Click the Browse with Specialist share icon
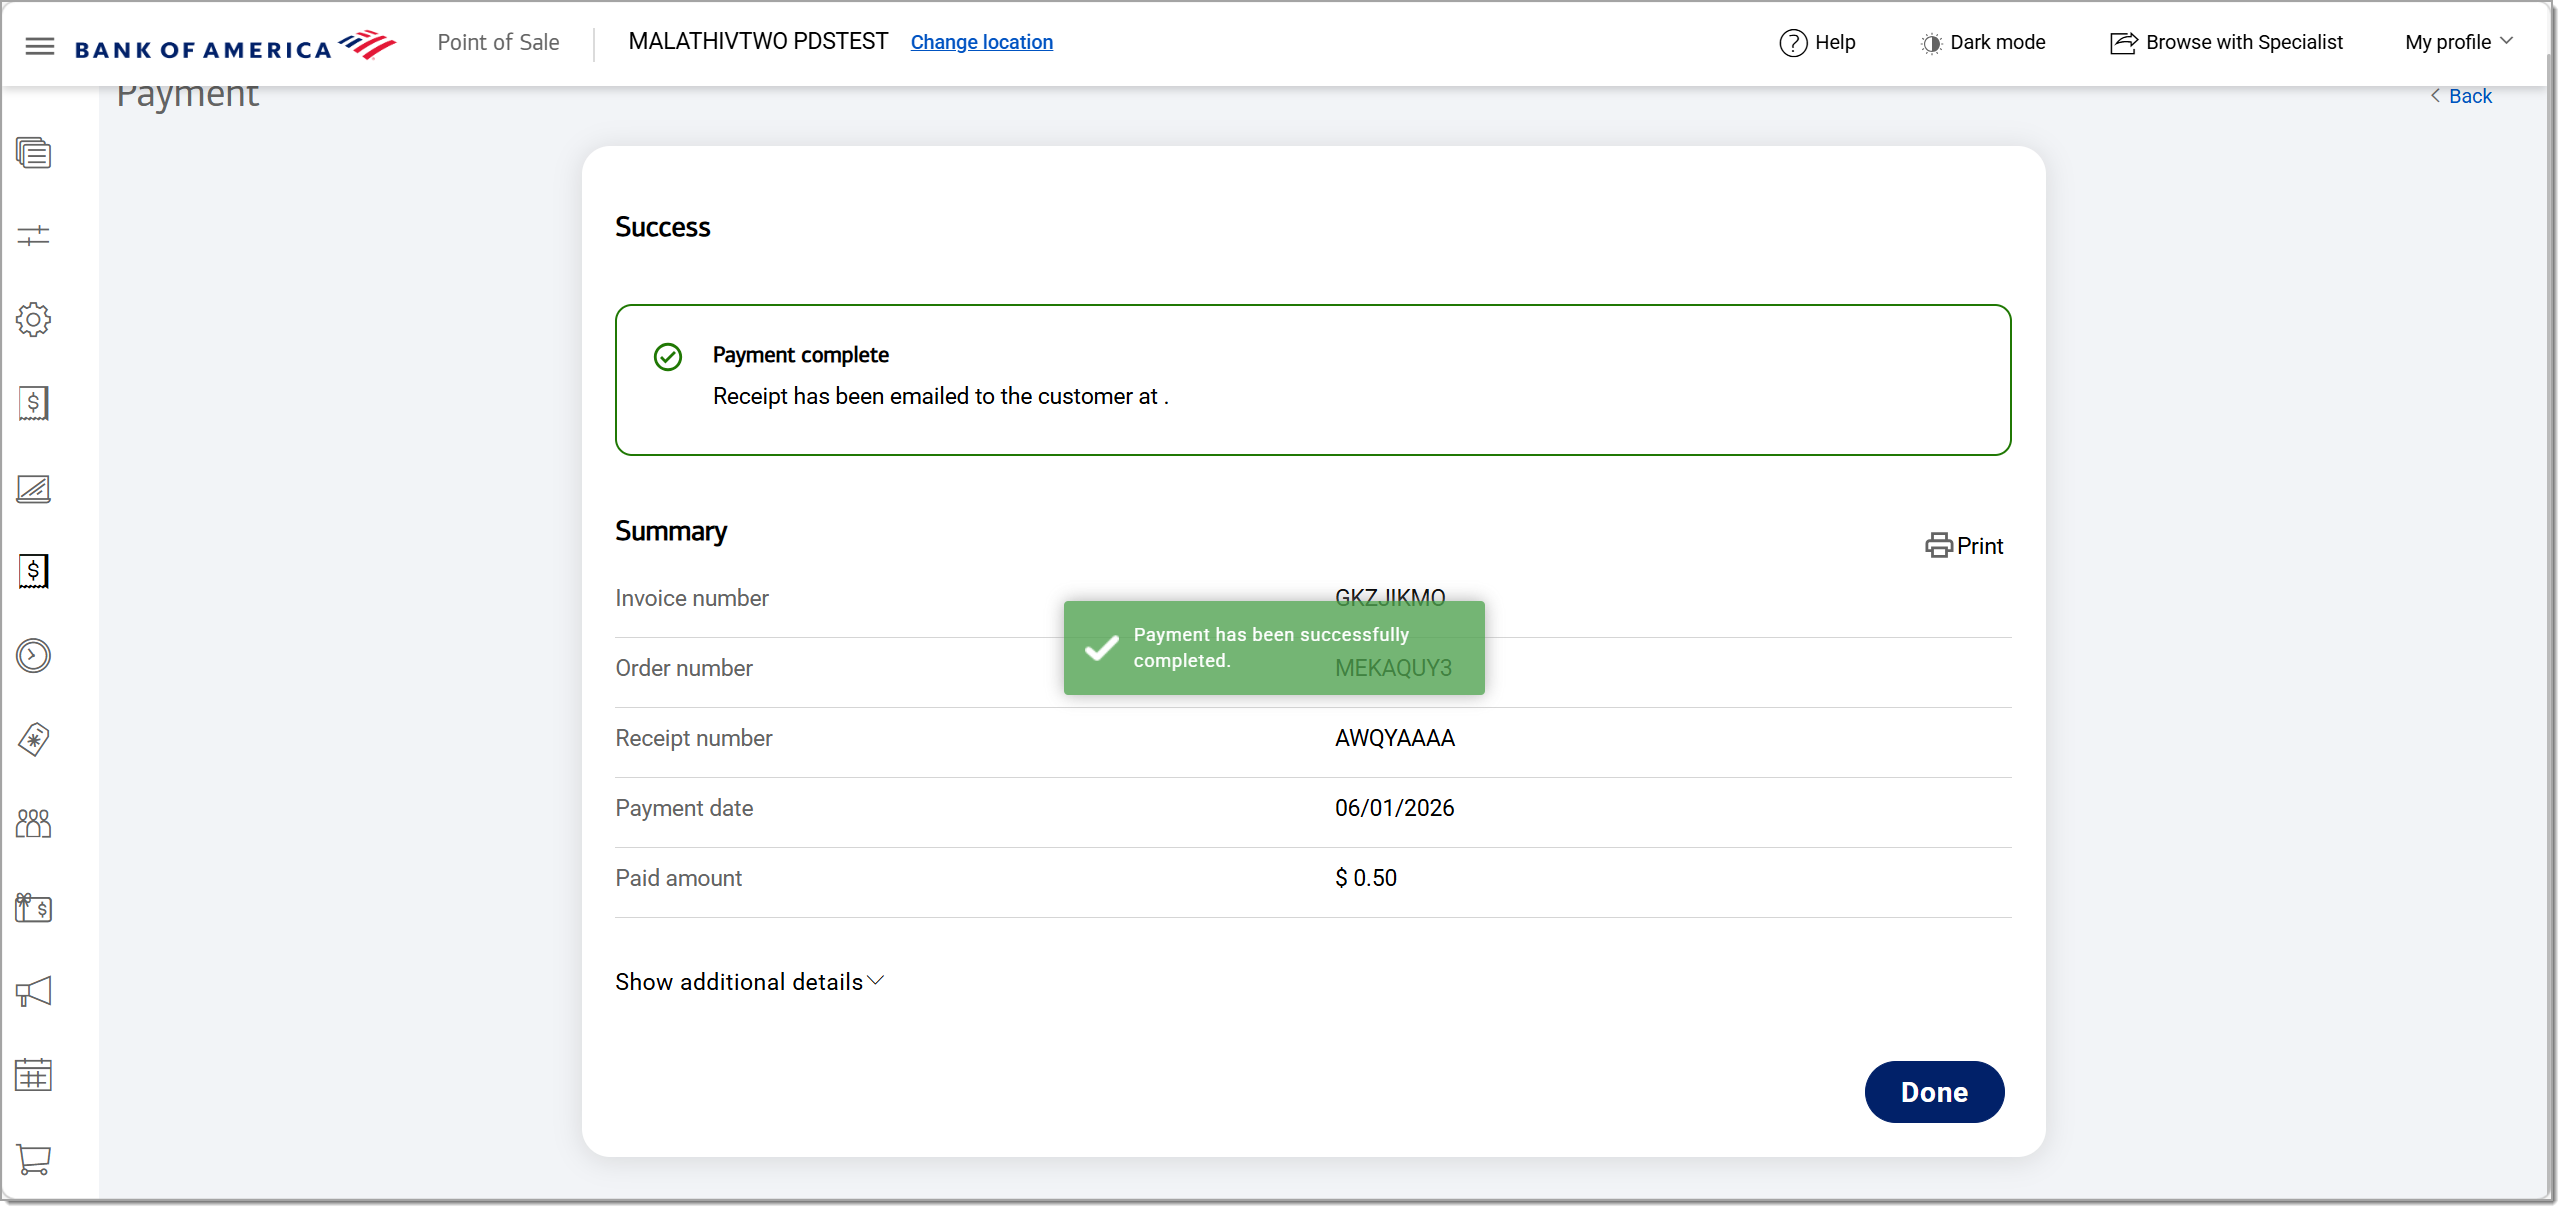The height and width of the screenshot is (1211, 2563). [2124, 43]
